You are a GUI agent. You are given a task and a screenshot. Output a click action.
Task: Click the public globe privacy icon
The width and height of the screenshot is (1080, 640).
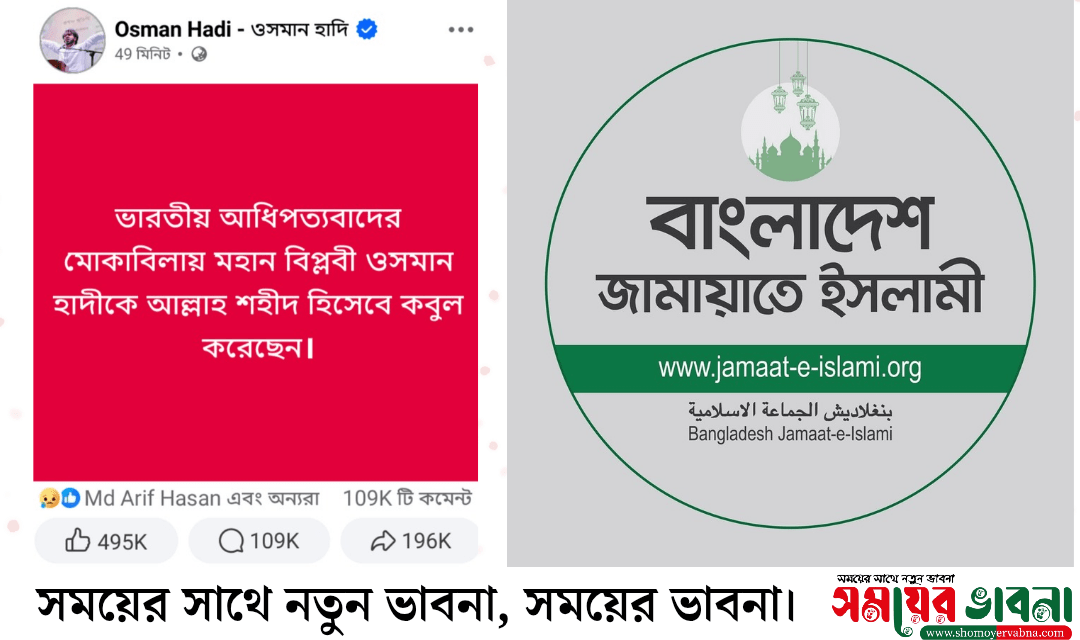[x=199, y=54]
